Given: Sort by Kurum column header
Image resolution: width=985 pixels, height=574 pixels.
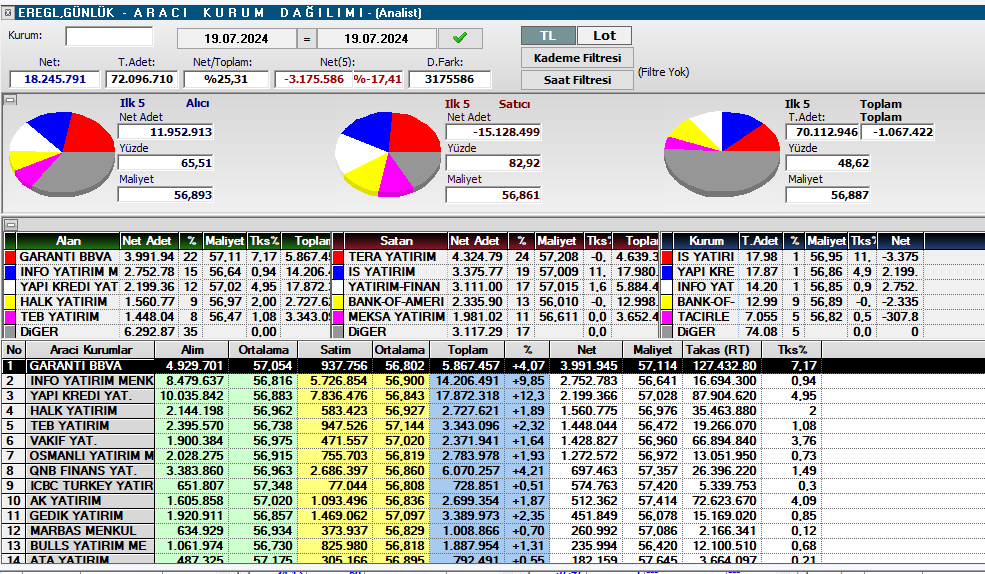Looking at the screenshot, I should [x=706, y=241].
